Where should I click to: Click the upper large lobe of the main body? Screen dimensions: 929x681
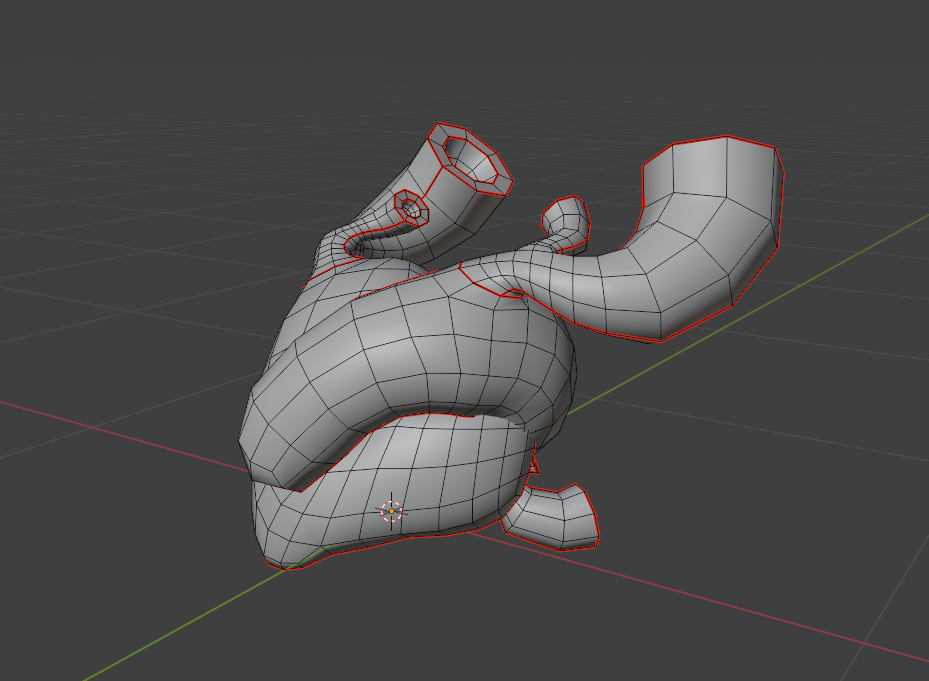click(x=420, y=350)
